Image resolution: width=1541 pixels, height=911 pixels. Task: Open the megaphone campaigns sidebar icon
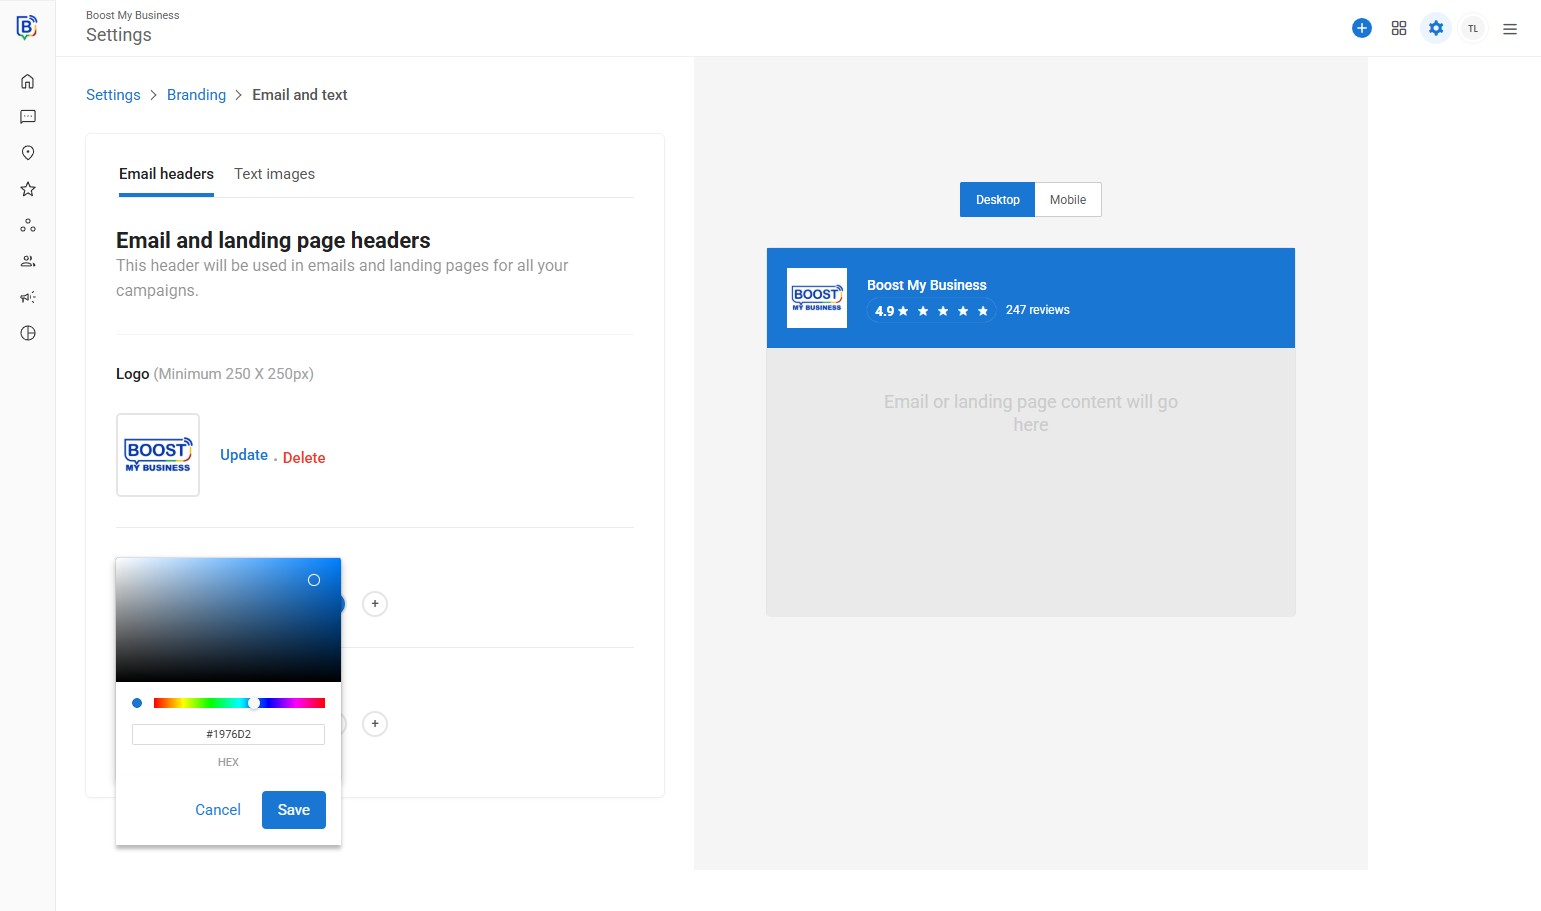click(28, 297)
